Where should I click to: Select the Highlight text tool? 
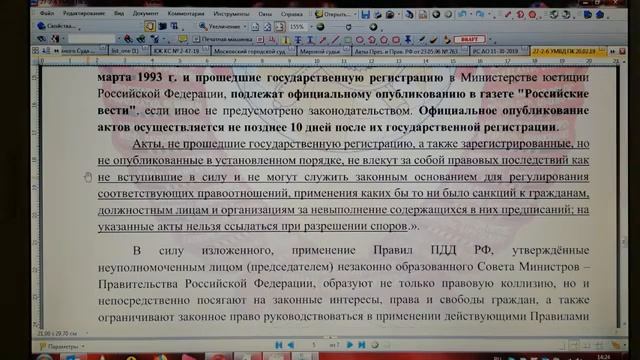[285, 40]
